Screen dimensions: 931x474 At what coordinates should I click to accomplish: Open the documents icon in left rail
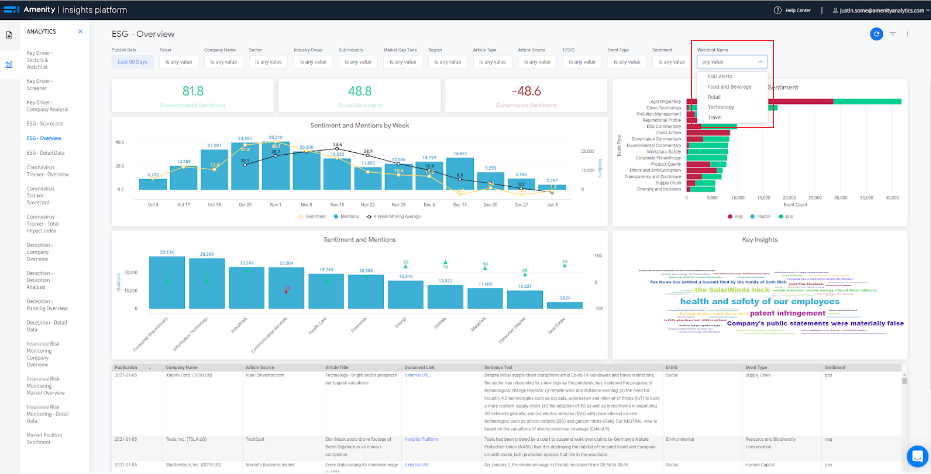coord(9,35)
